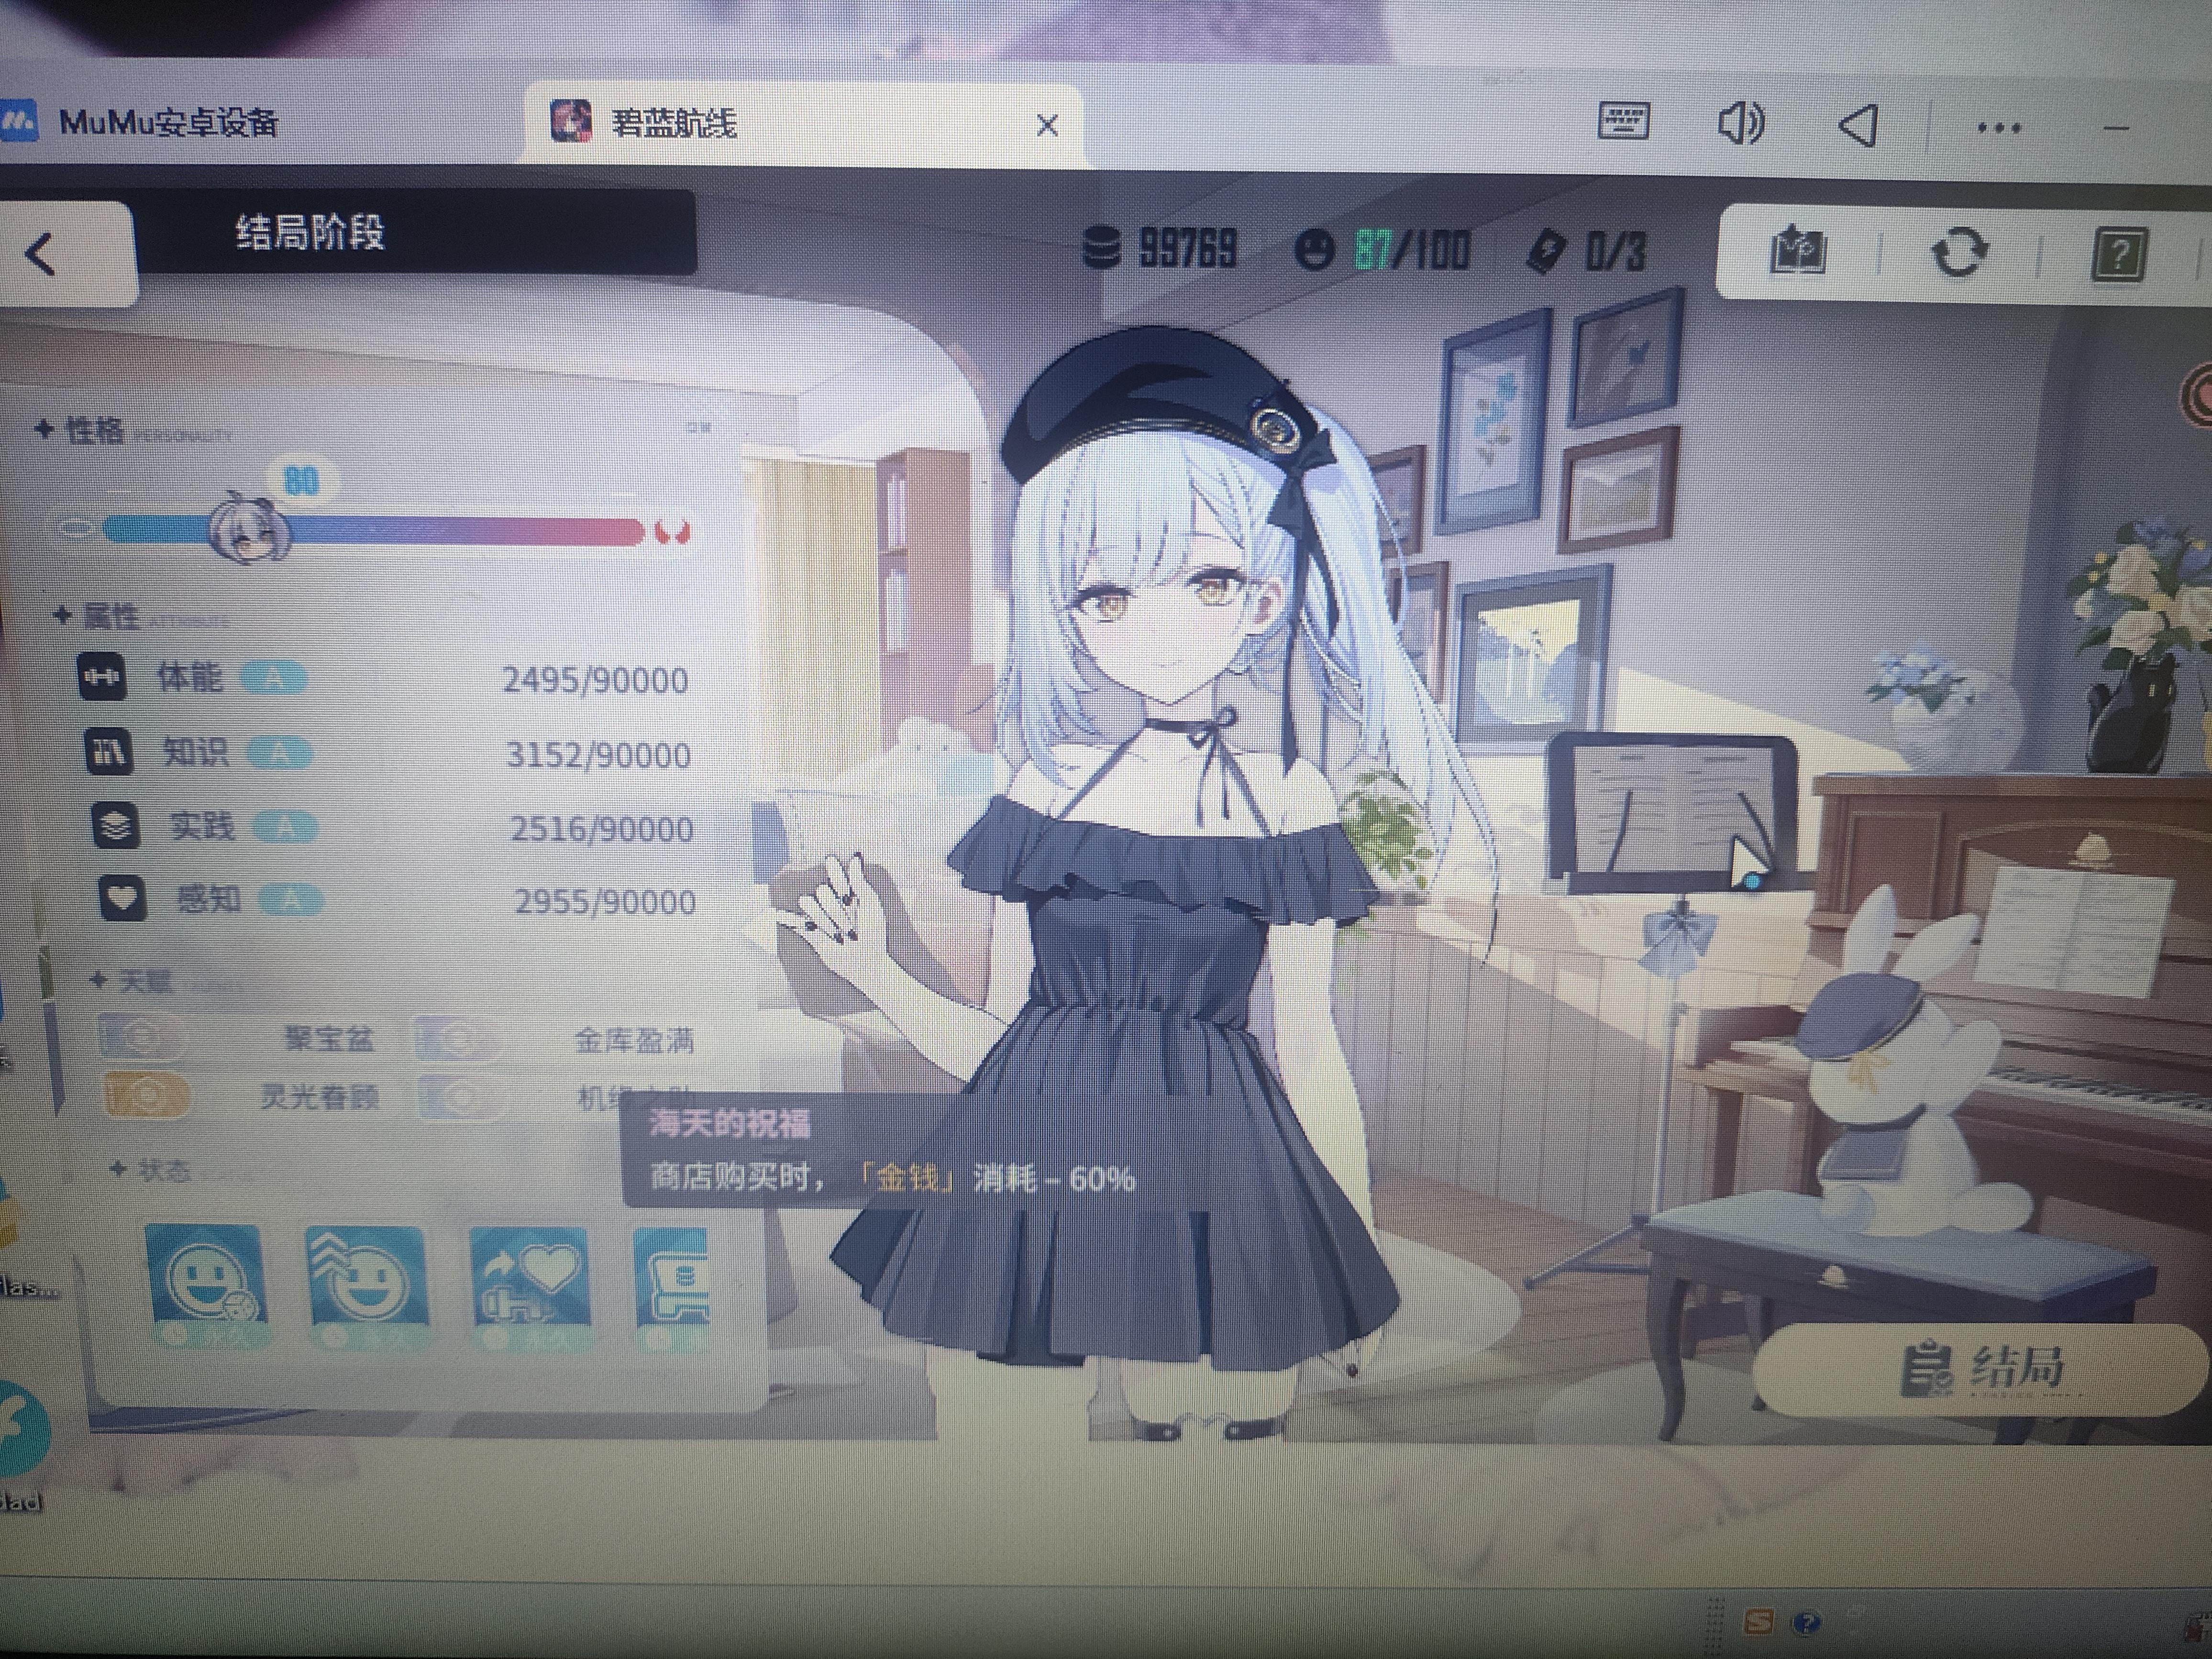Click the 聚宝盆 talent icon
Screen dimensions: 2212x1659
tap(142, 1038)
